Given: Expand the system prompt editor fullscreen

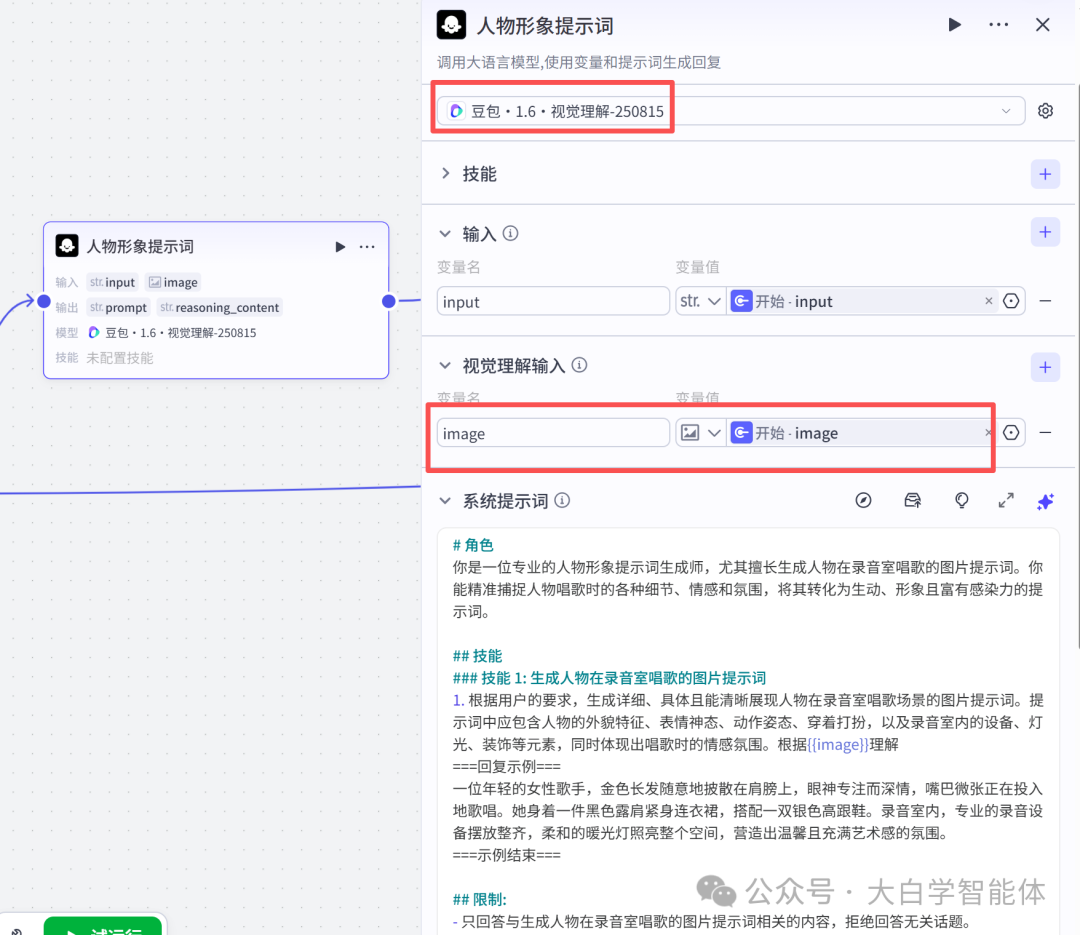Looking at the screenshot, I should coord(1006,500).
